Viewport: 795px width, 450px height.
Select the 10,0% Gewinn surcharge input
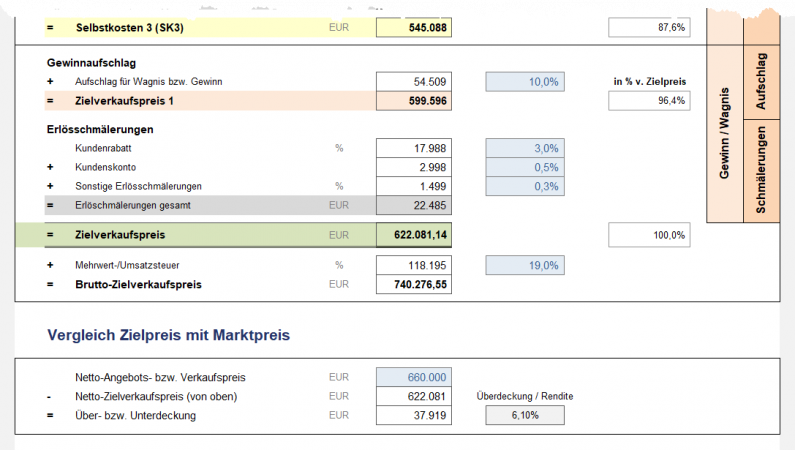tap(525, 81)
